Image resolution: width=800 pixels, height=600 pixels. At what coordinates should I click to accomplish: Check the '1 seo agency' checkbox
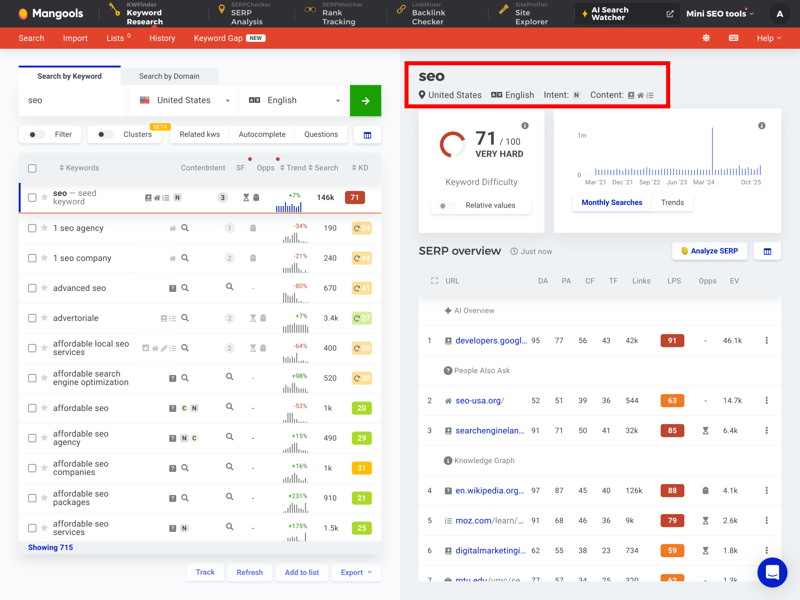click(x=32, y=228)
